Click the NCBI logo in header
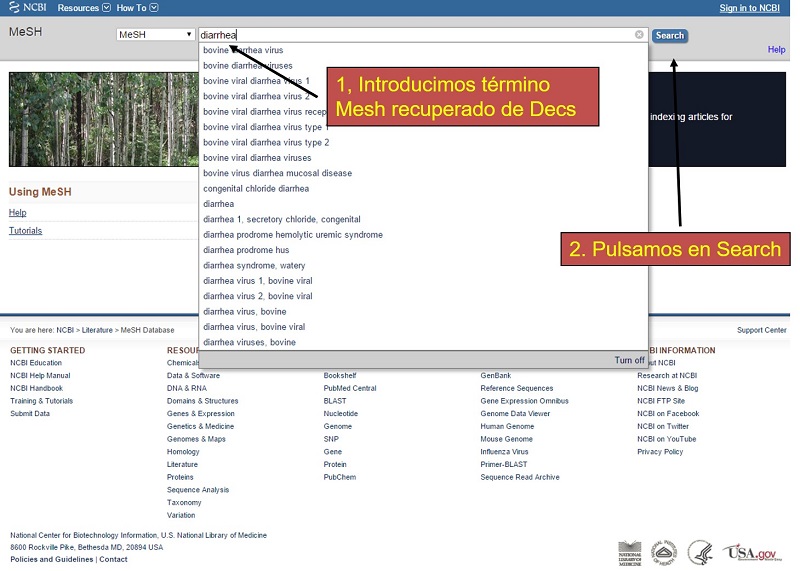Viewport: 800px width, 571px height. point(27,8)
